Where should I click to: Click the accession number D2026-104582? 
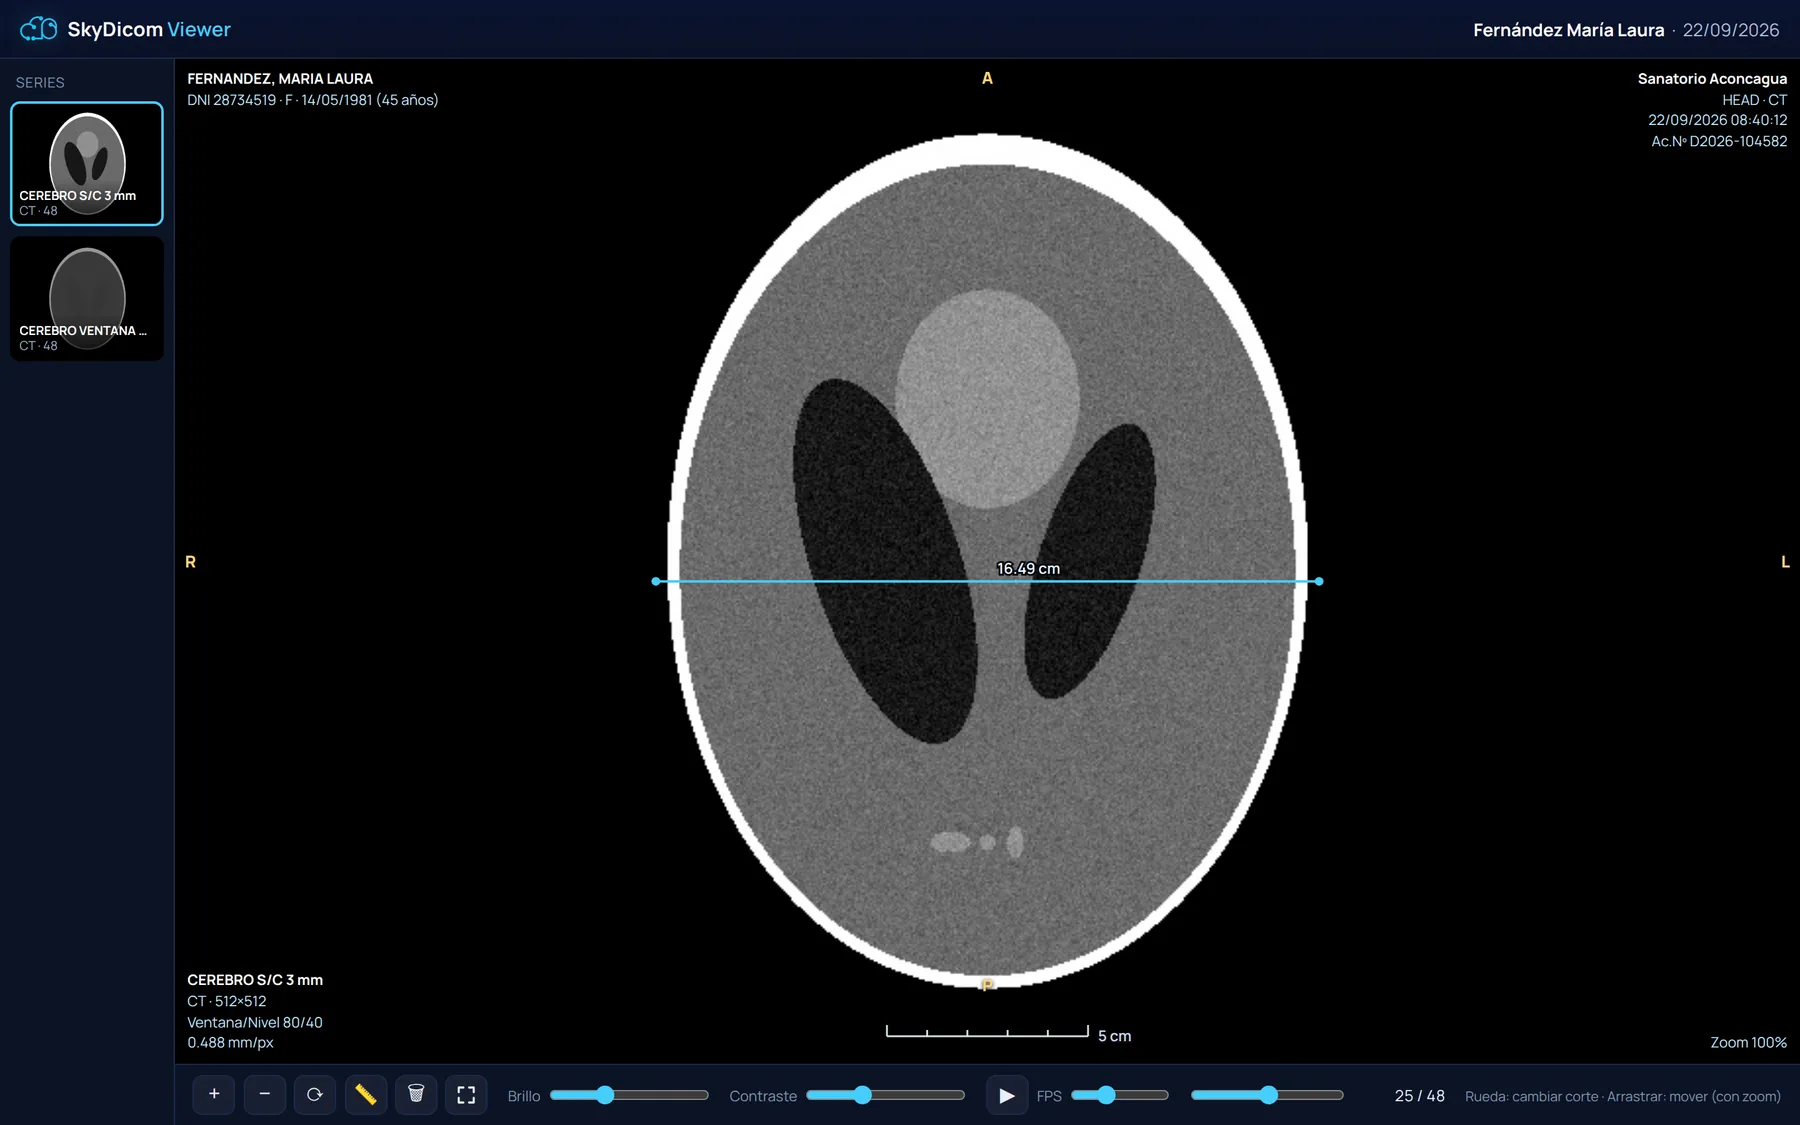1719,141
